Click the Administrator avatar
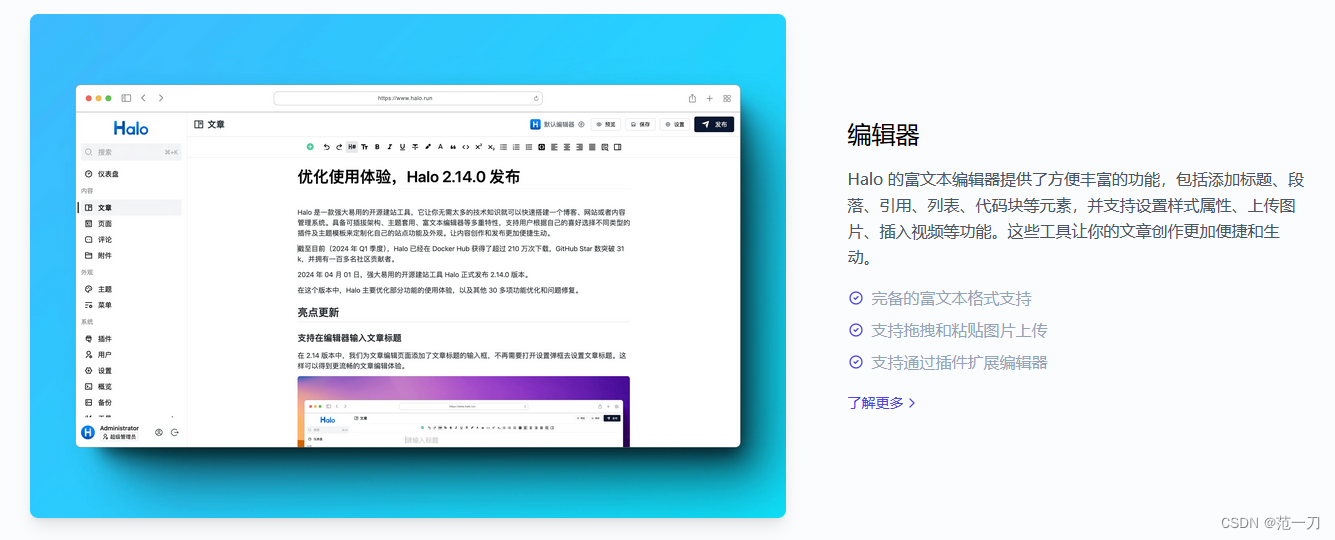 pyautogui.click(x=88, y=432)
